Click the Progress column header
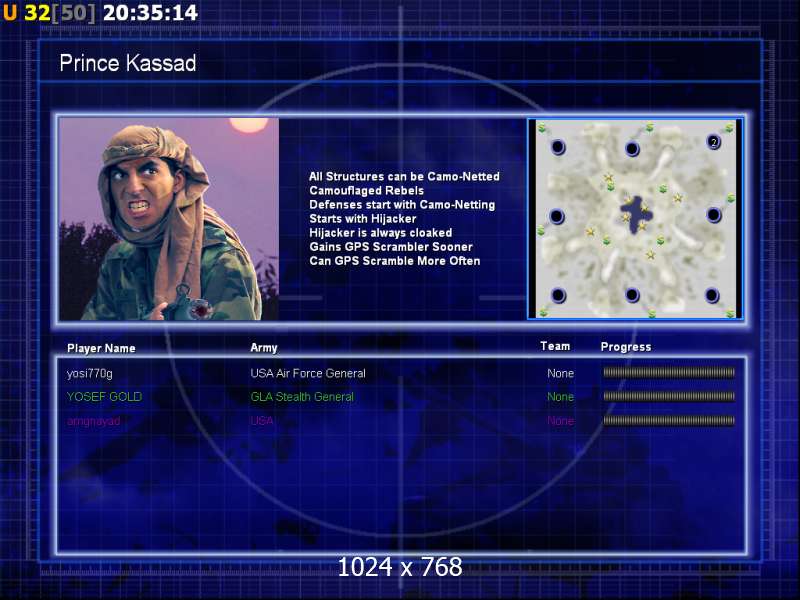 [x=626, y=347]
